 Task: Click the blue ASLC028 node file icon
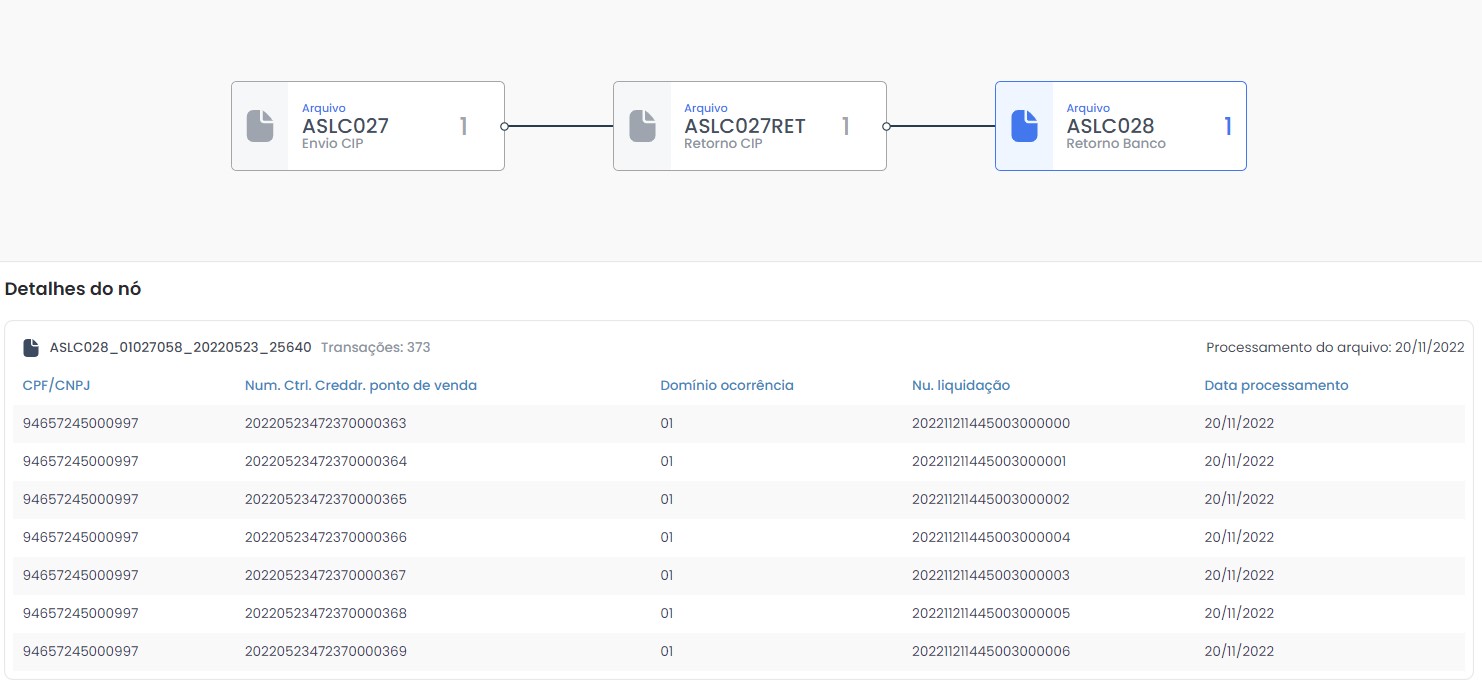pyautogui.click(x=1024, y=126)
